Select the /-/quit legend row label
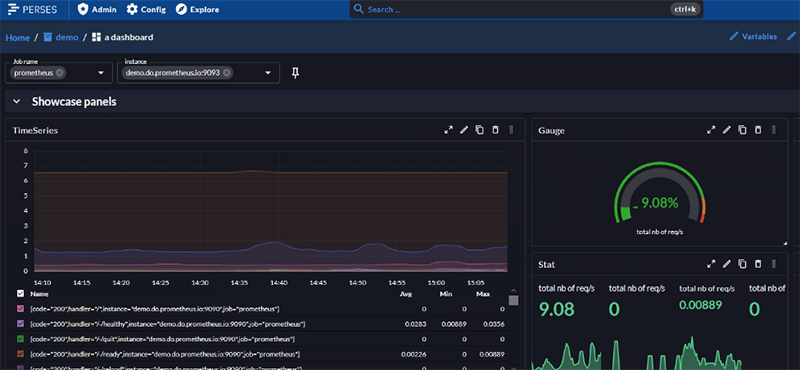 tap(162, 339)
